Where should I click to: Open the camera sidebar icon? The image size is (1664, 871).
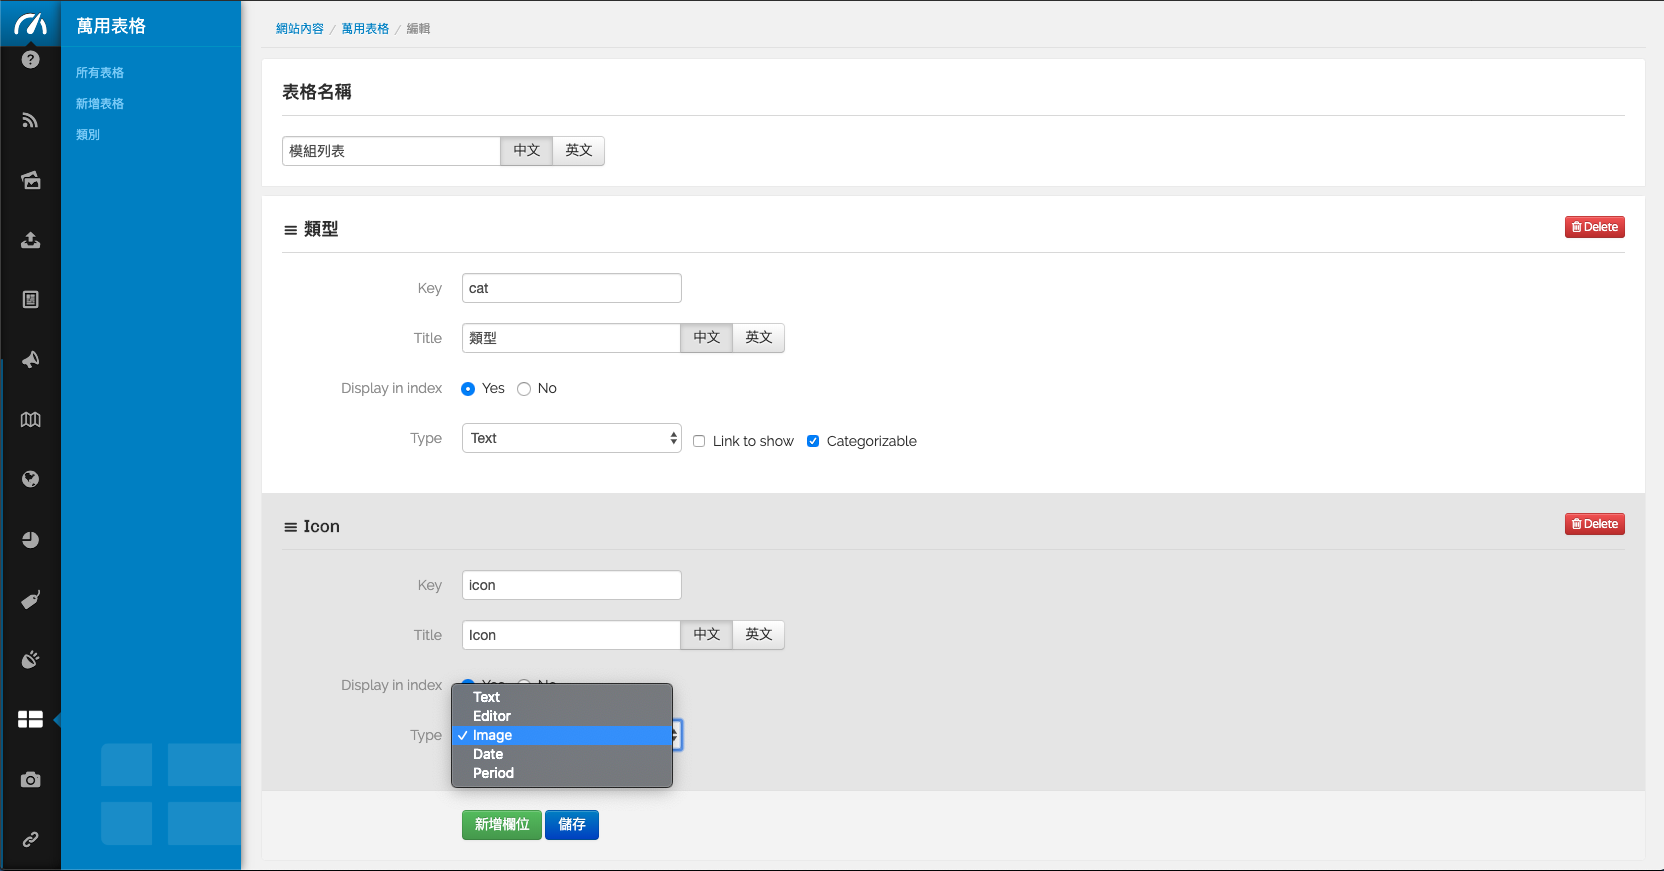tap(30, 780)
